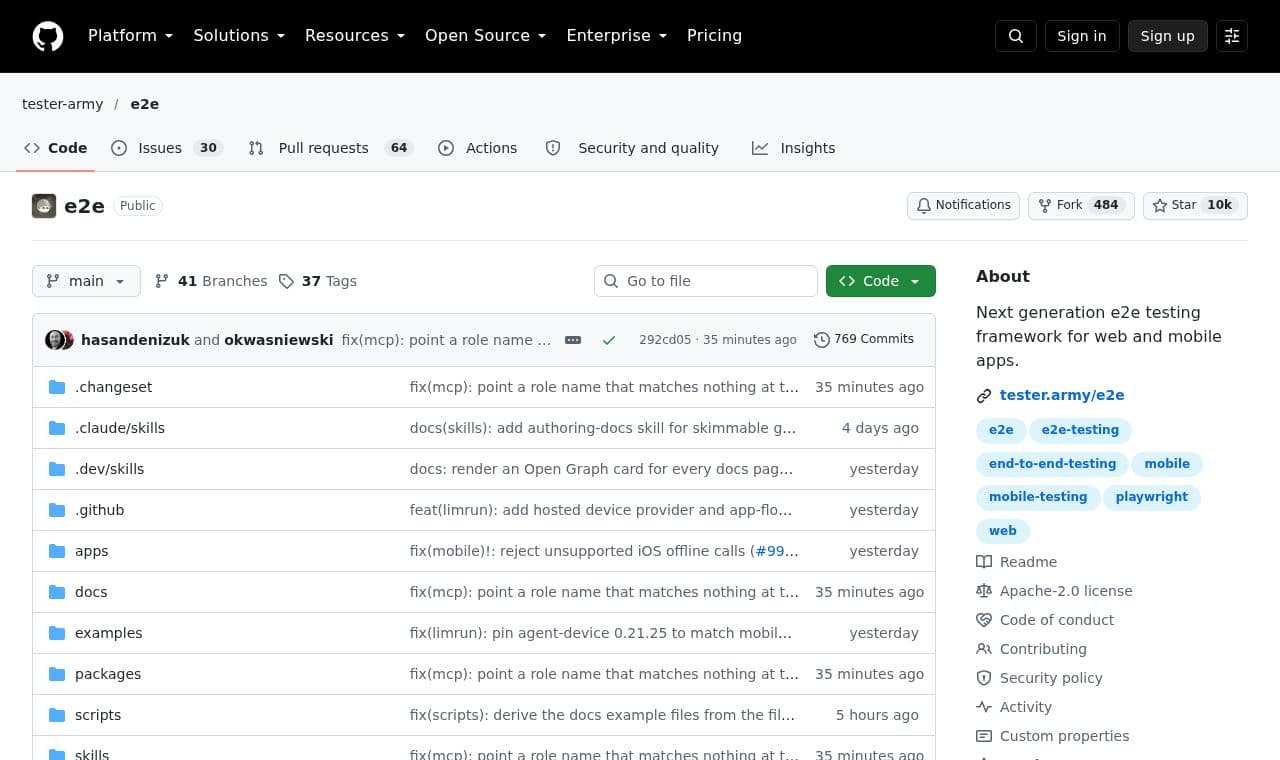Expand the Enterprise menu
This screenshot has width=1280, height=760.
click(x=617, y=36)
